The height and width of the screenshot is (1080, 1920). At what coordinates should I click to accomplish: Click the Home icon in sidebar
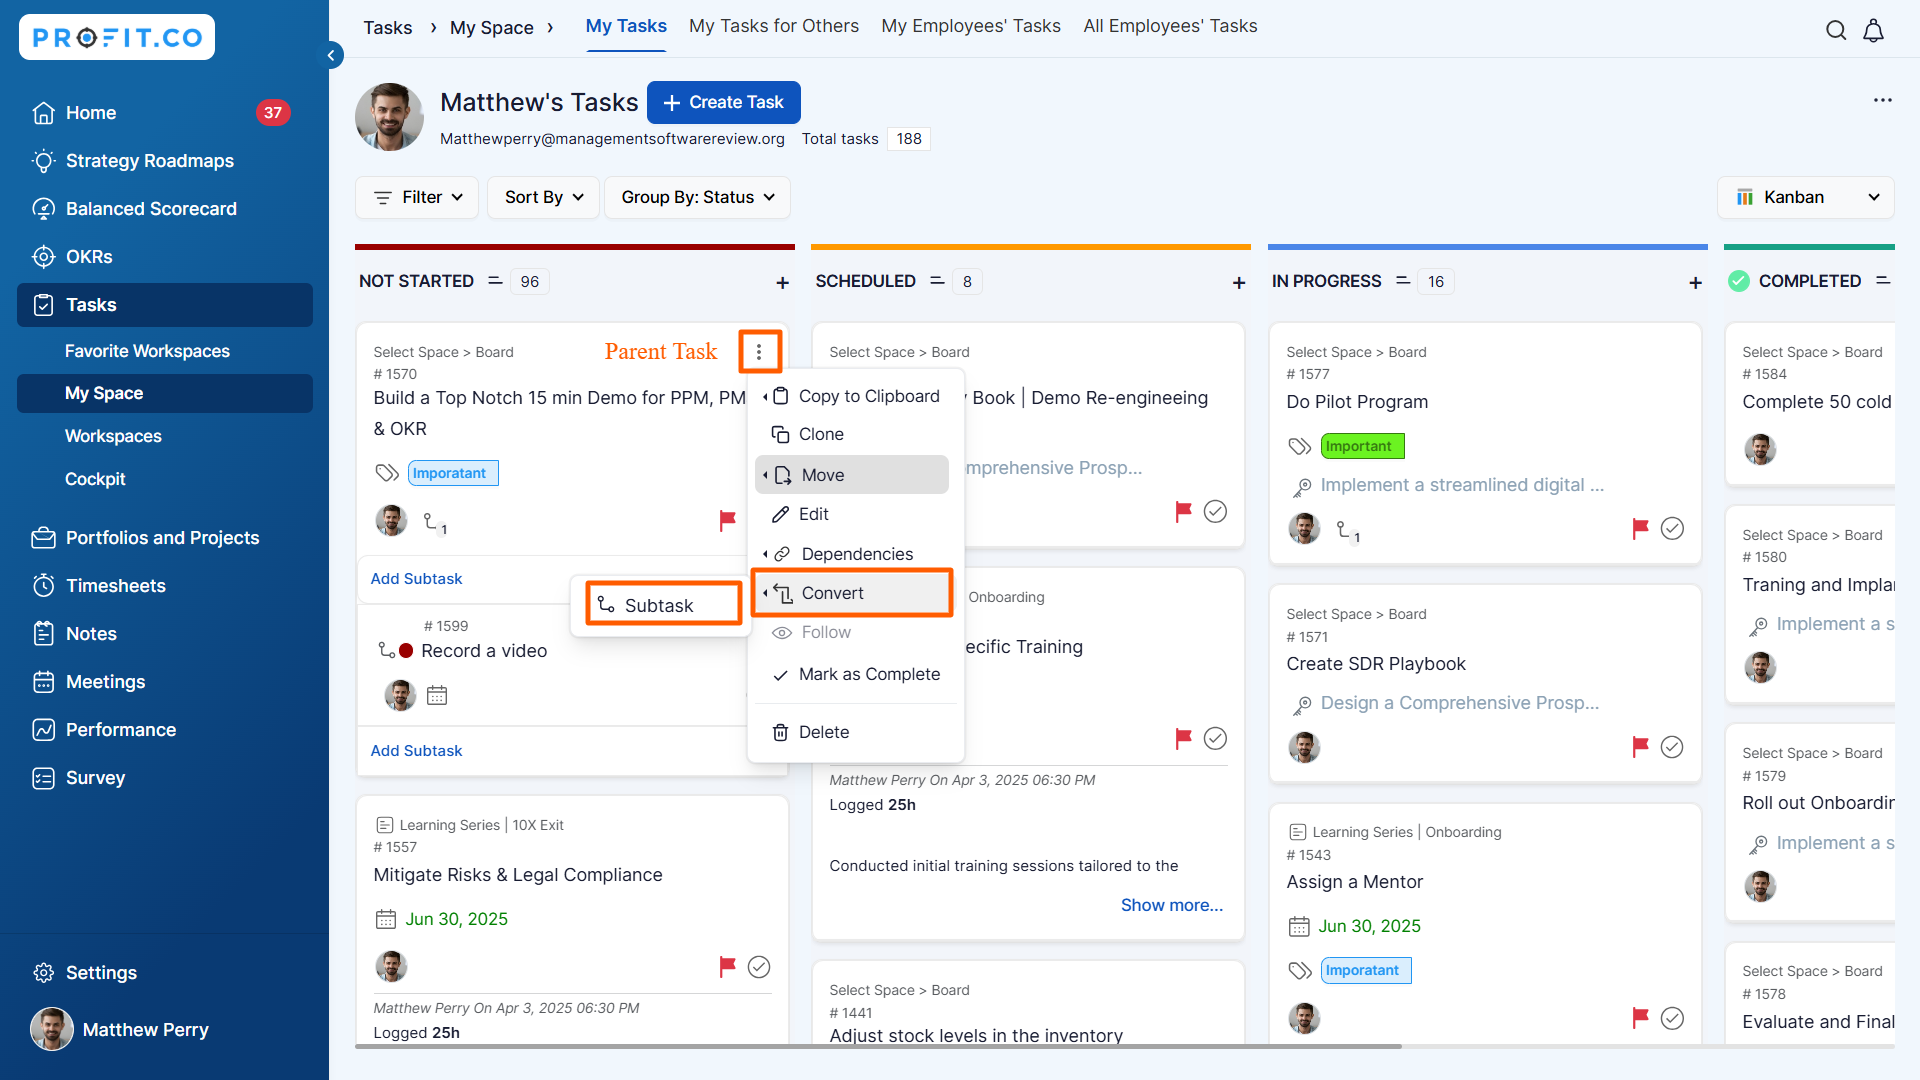click(x=43, y=113)
